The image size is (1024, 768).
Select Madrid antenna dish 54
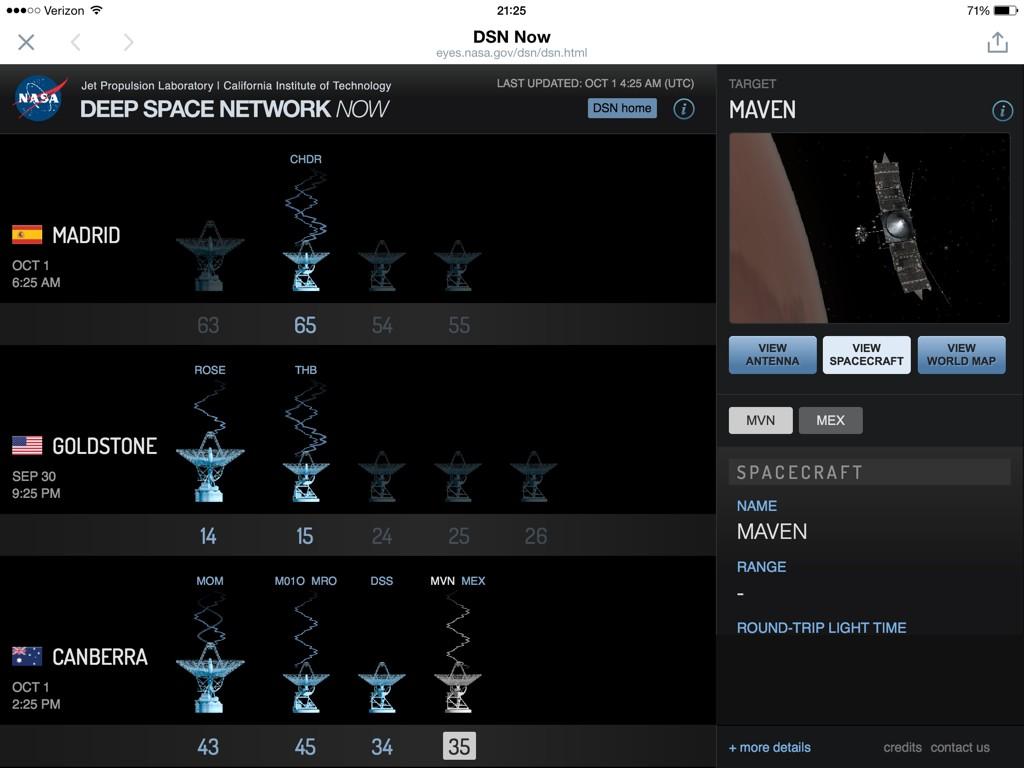(x=382, y=266)
